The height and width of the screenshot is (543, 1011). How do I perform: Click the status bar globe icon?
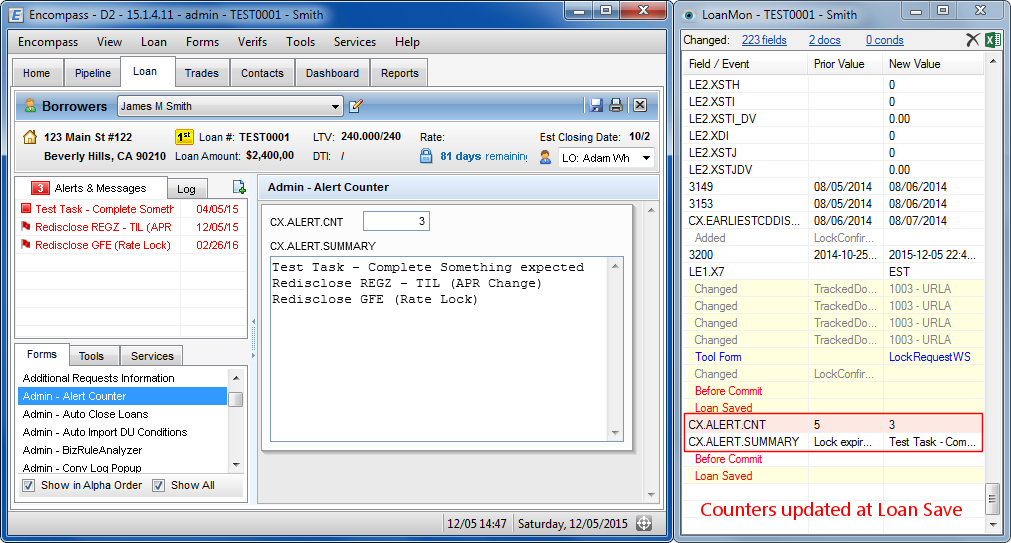(643, 523)
